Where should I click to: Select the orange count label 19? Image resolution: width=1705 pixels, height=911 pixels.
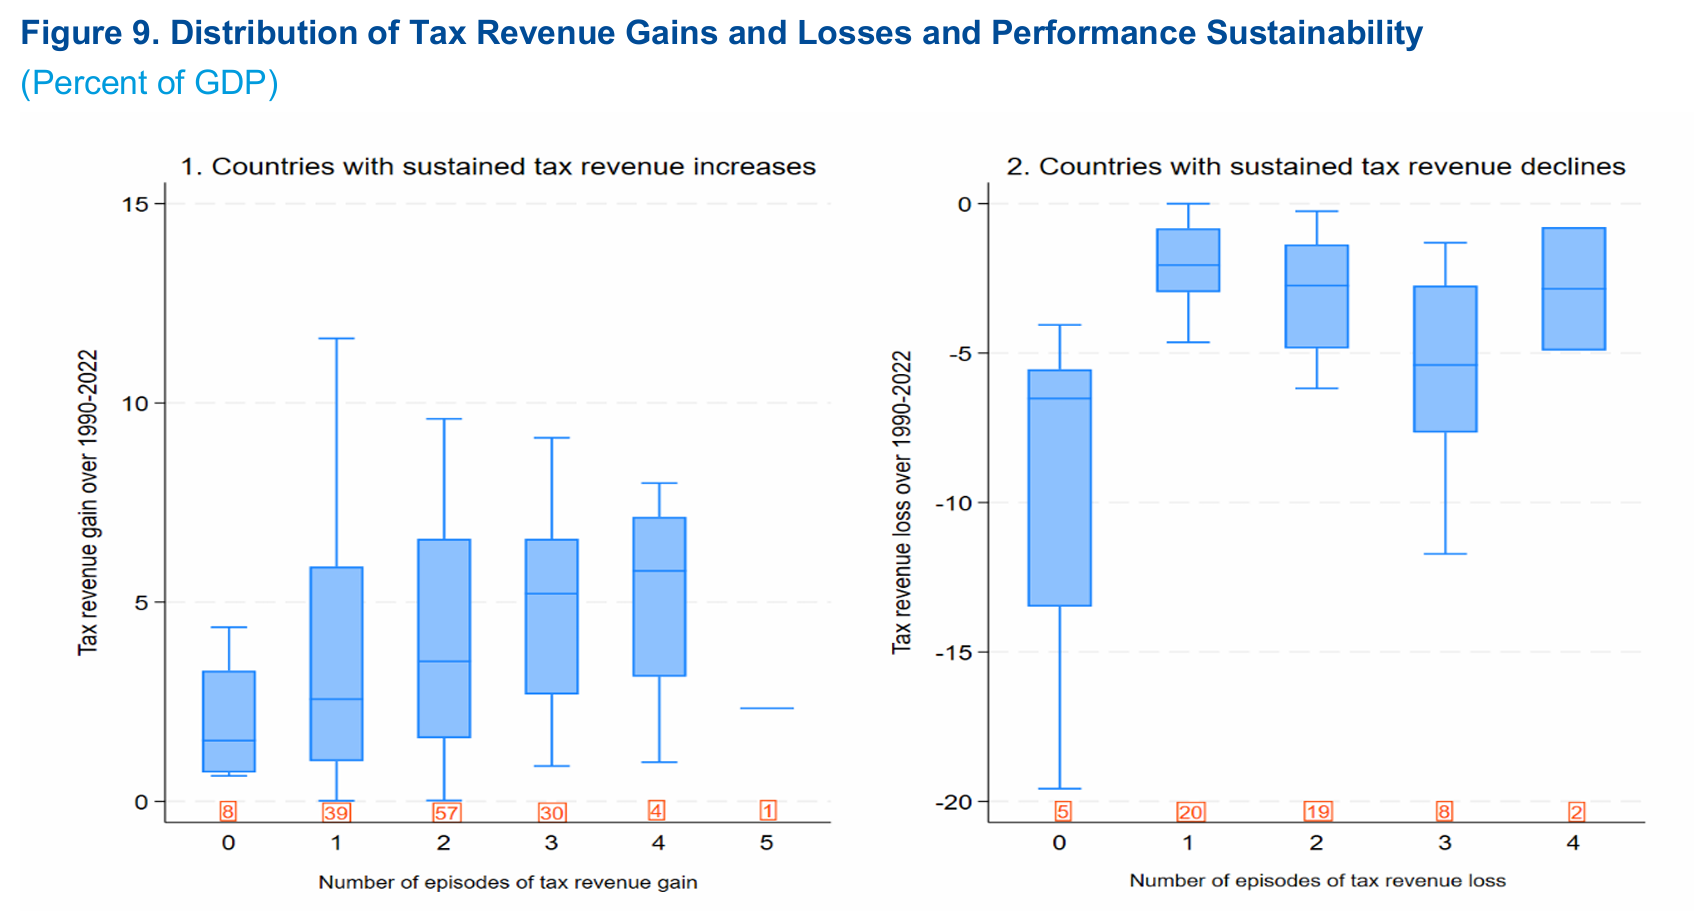(x=1317, y=812)
